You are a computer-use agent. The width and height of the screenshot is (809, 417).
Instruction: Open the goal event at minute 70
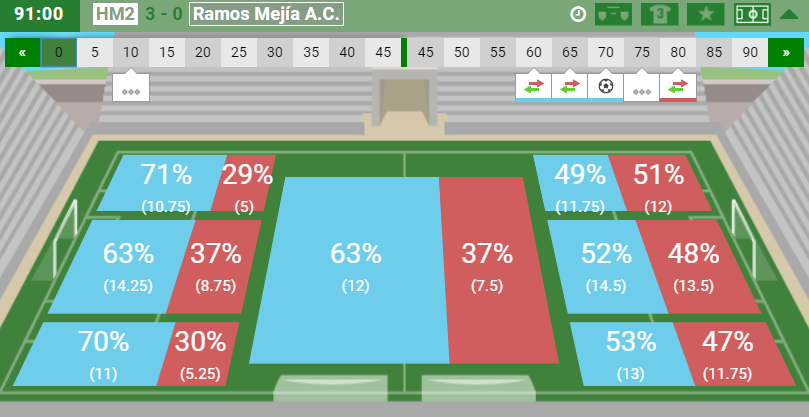(606, 87)
